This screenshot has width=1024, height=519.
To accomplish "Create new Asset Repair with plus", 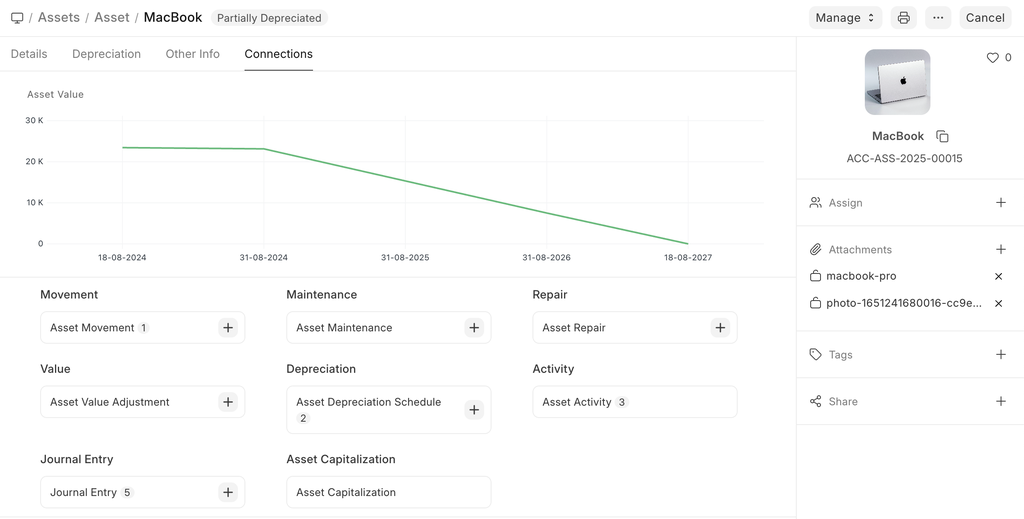I will (720, 328).
